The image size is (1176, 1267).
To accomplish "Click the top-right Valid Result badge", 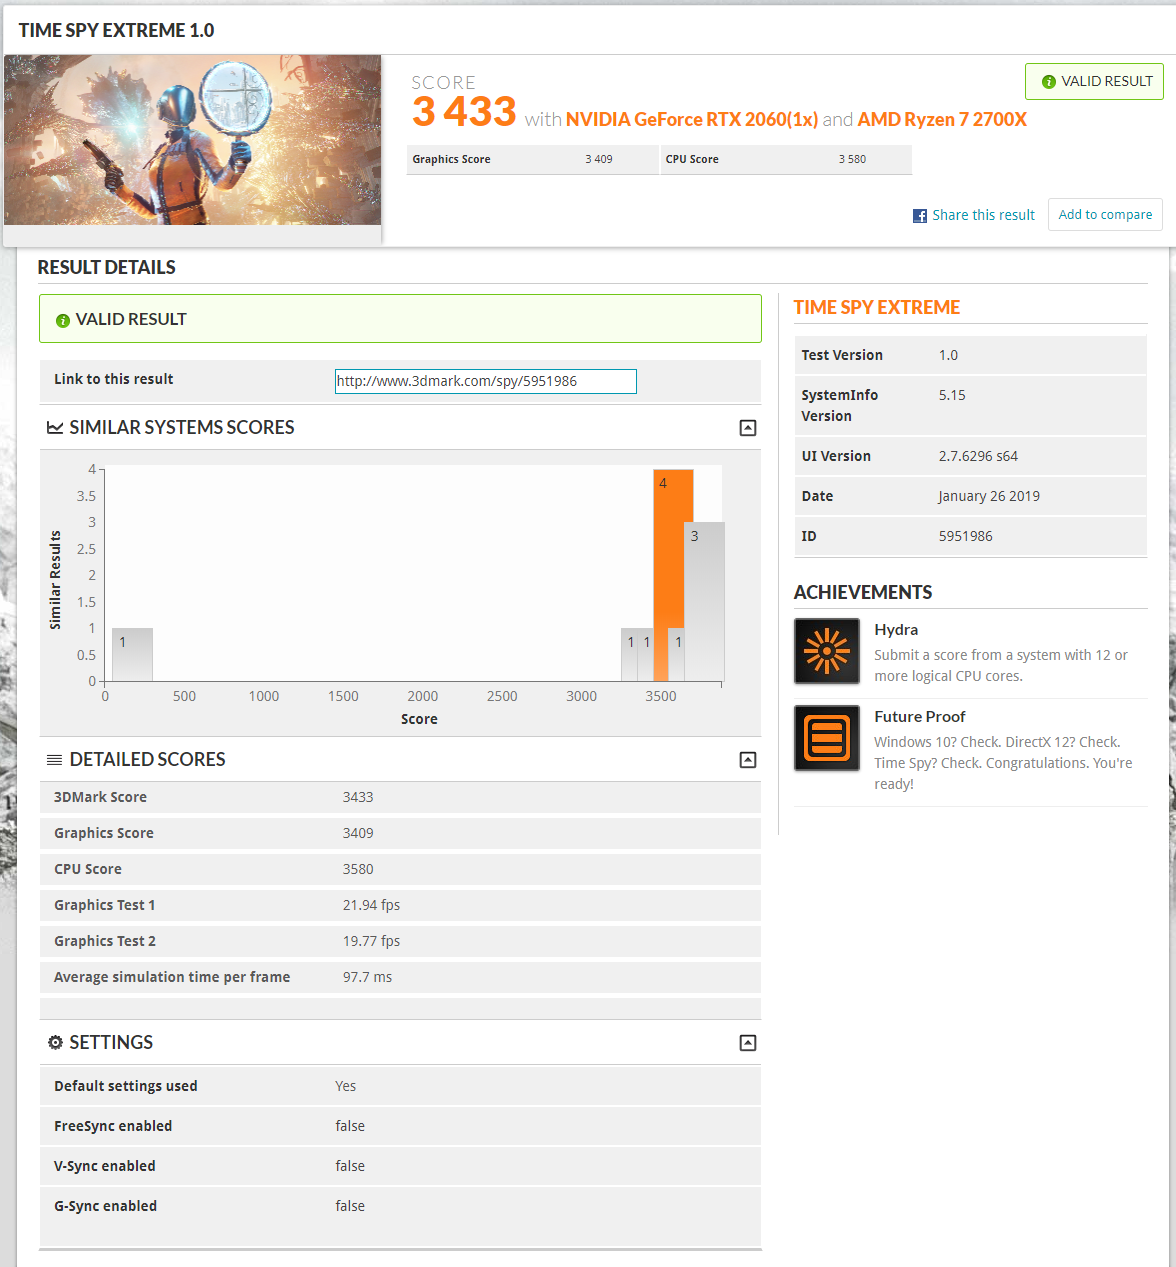I will tap(1094, 82).
